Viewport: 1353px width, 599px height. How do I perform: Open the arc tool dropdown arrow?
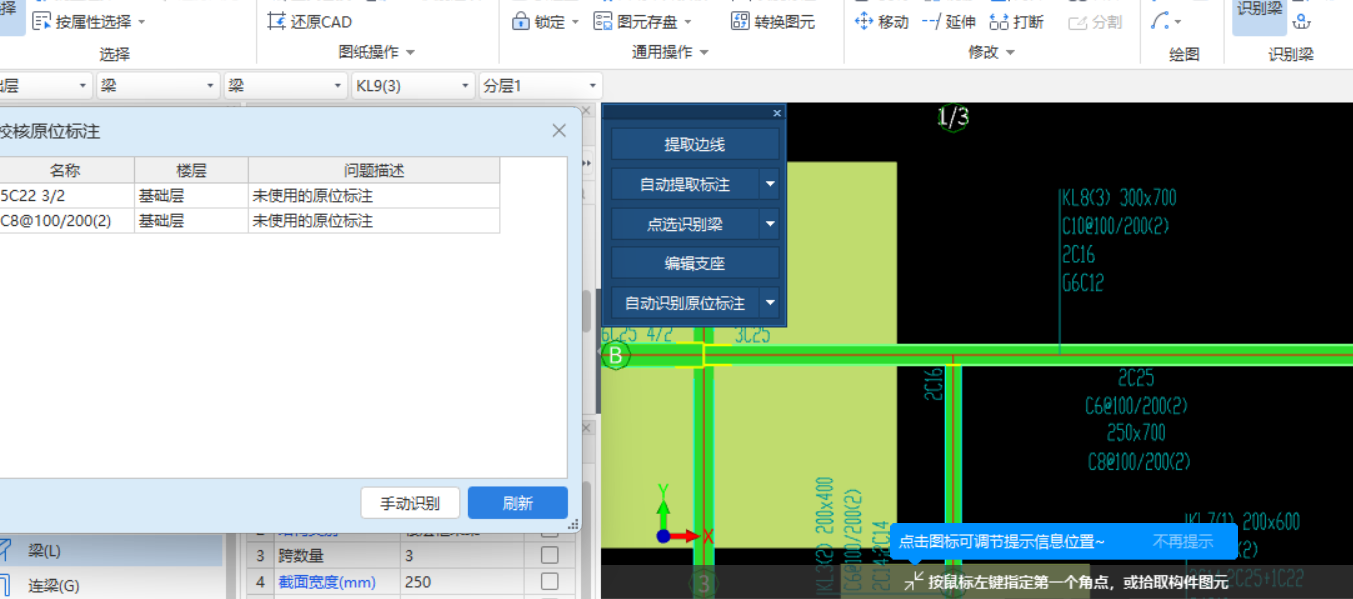coord(1177,21)
